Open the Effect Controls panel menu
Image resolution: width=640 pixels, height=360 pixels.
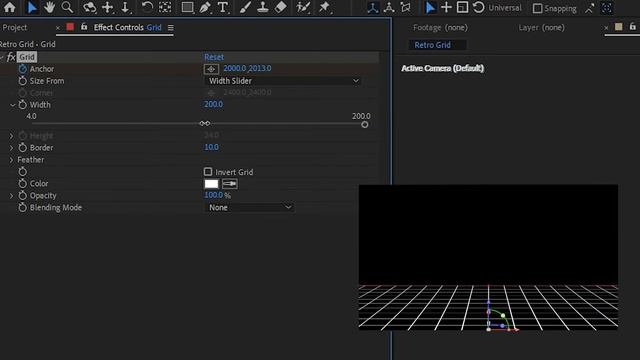(x=171, y=27)
